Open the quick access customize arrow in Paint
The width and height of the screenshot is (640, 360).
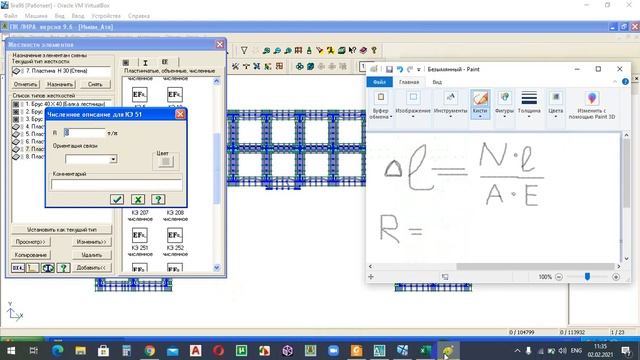click(418, 70)
